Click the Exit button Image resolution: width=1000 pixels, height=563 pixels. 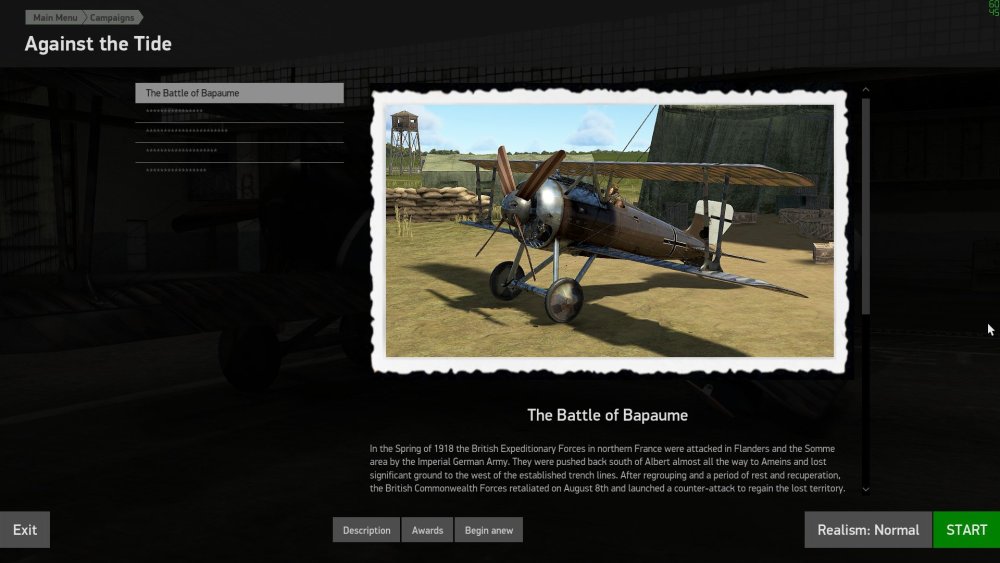25,530
